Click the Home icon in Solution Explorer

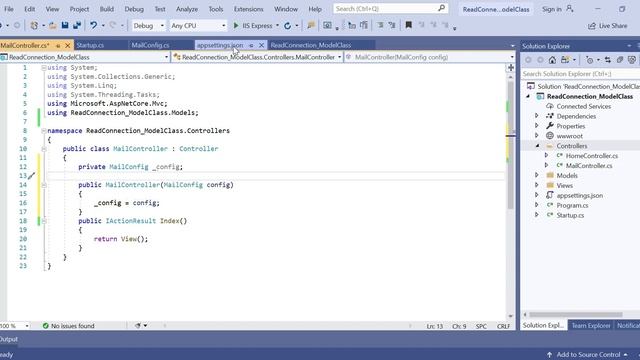pyautogui.click(x=552, y=60)
